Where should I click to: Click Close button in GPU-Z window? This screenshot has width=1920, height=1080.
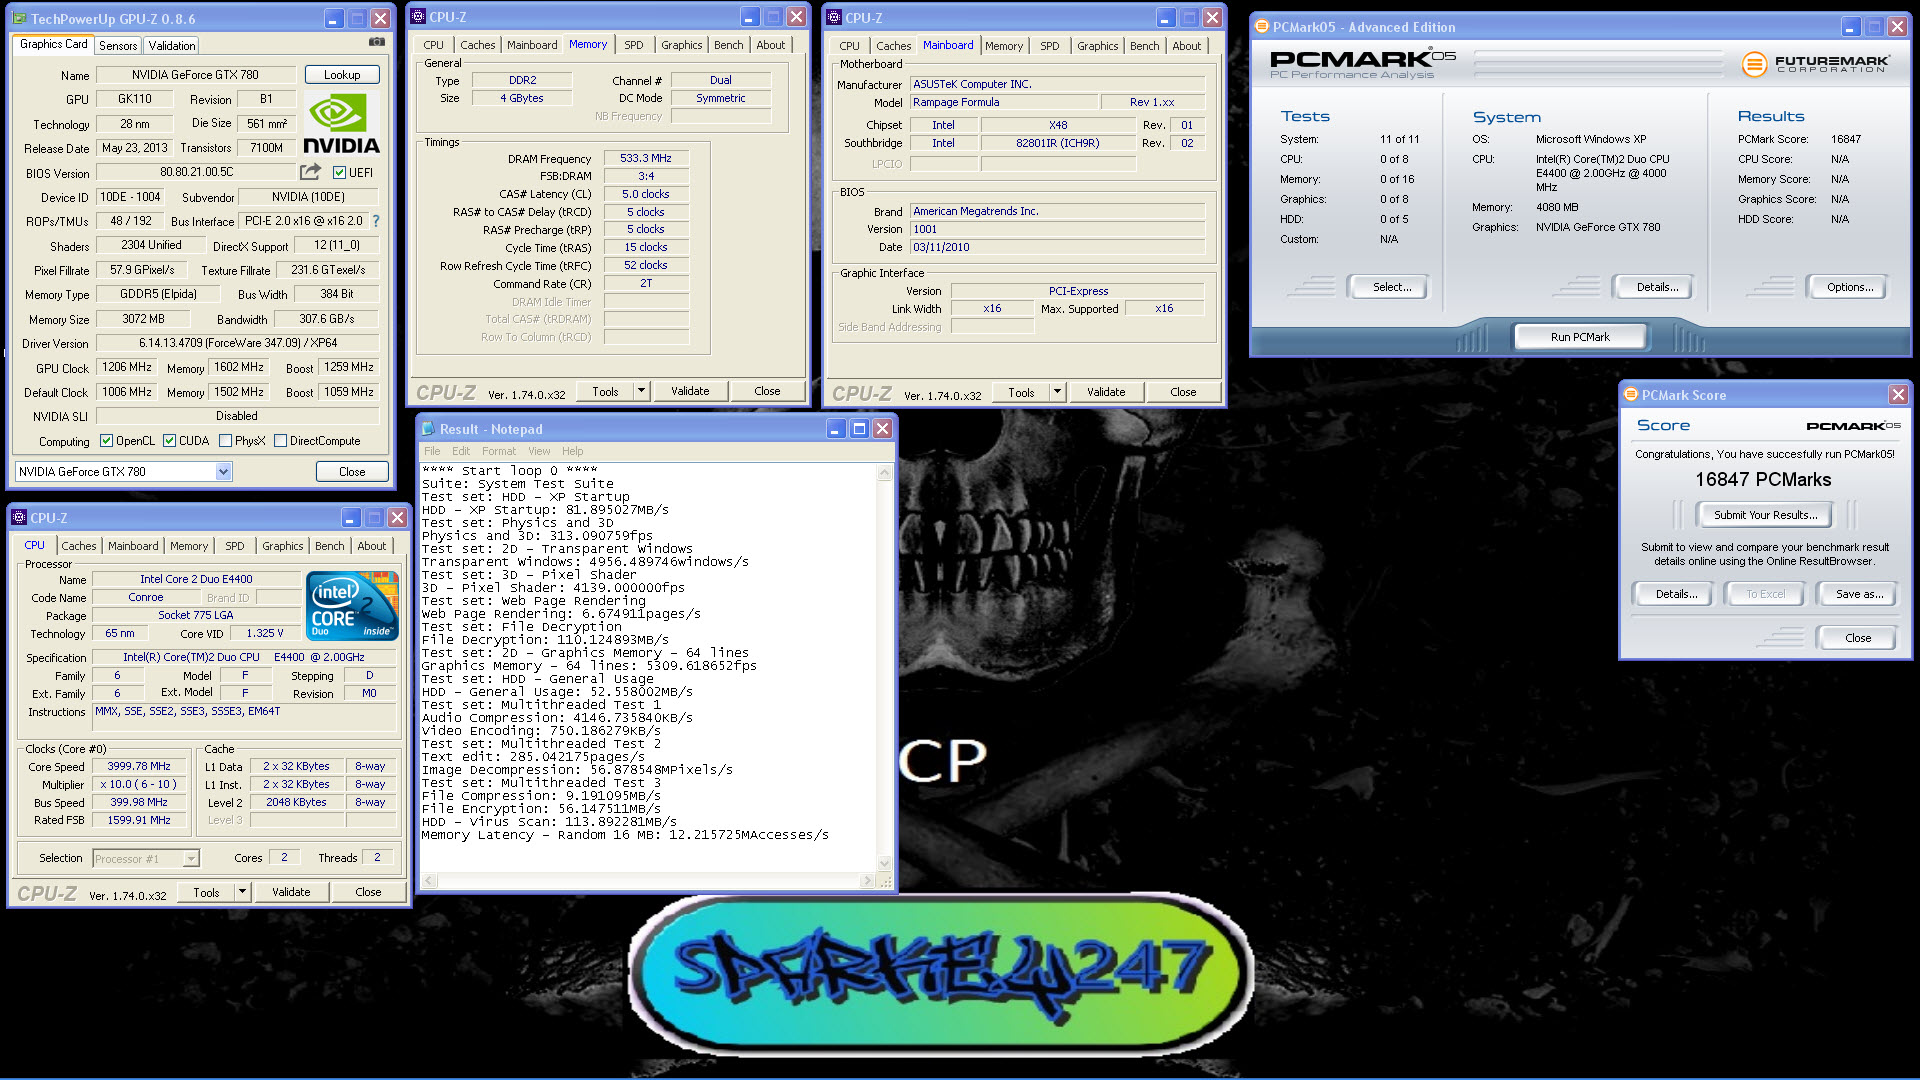coord(352,471)
